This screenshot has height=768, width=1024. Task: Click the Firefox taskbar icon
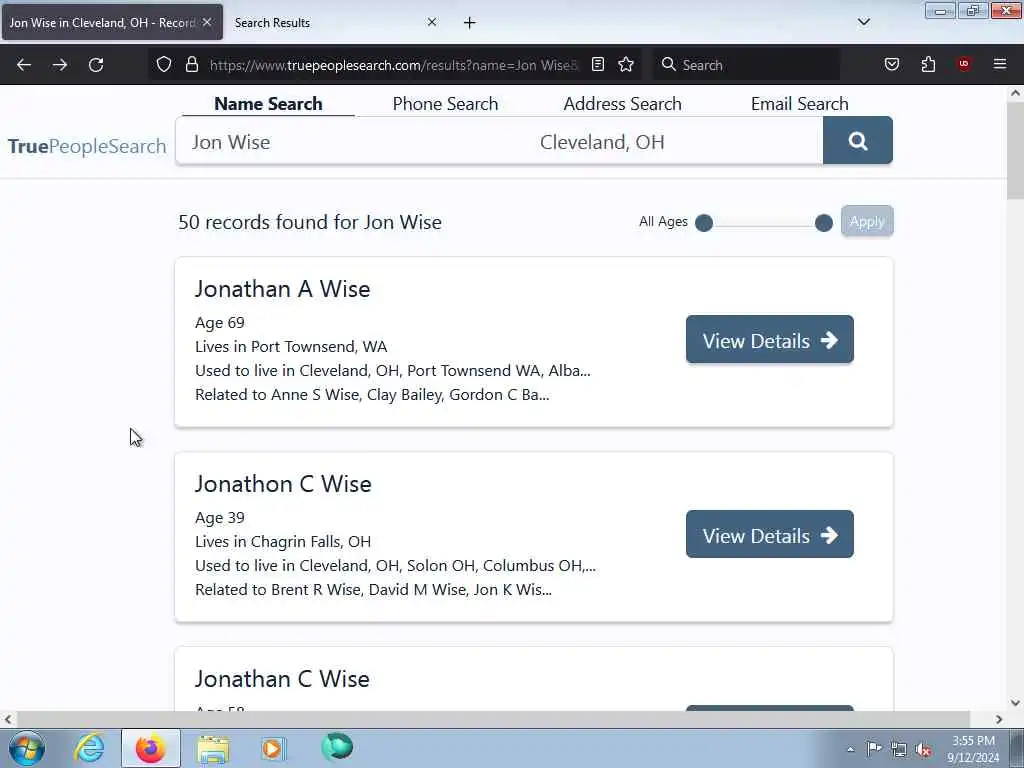pyautogui.click(x=150, y=748)
